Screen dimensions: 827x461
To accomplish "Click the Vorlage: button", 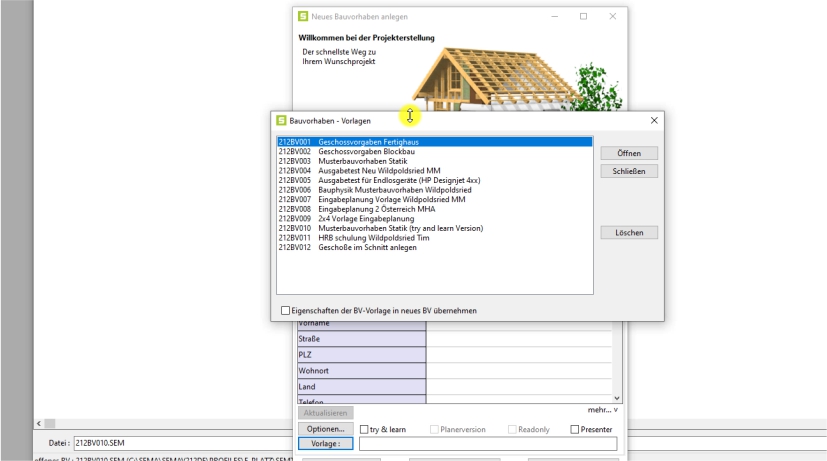I will [x=325, y=443].
